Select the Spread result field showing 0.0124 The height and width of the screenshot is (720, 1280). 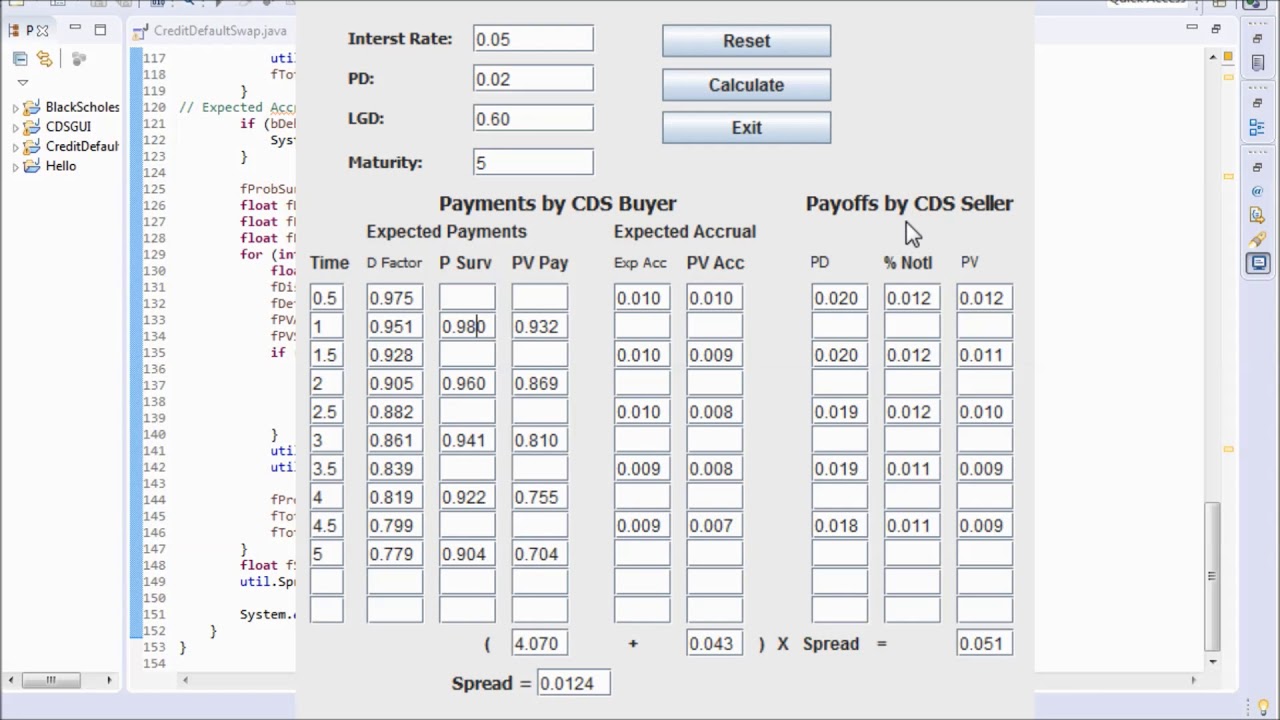[574, 683]
